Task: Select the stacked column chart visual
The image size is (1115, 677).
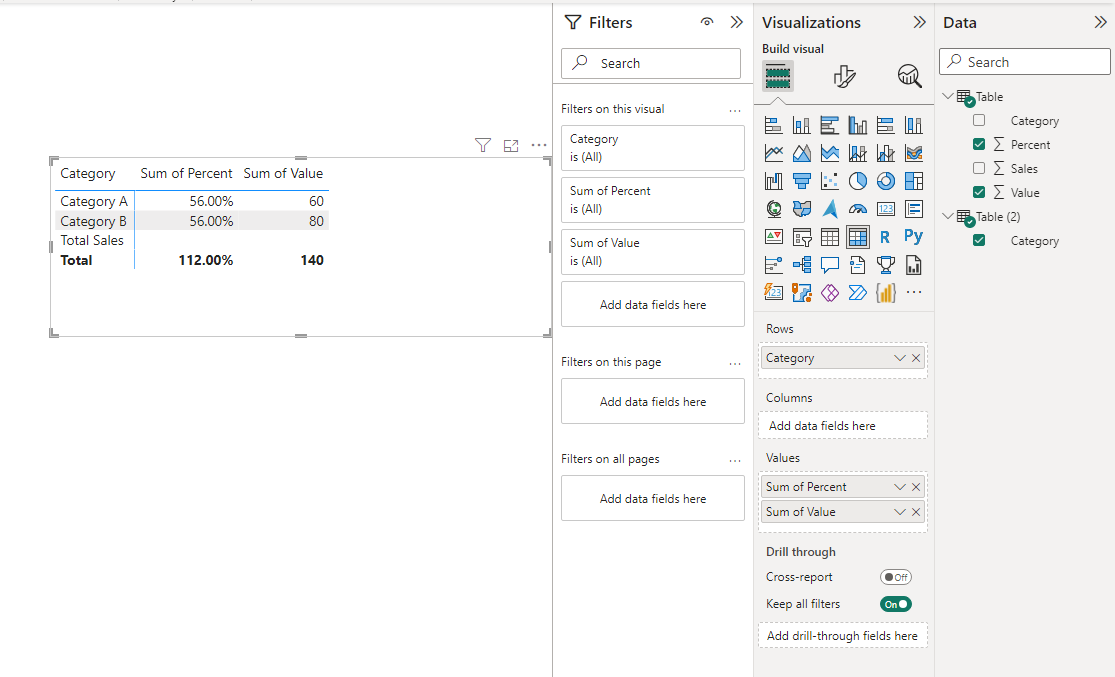Action: 801,126
